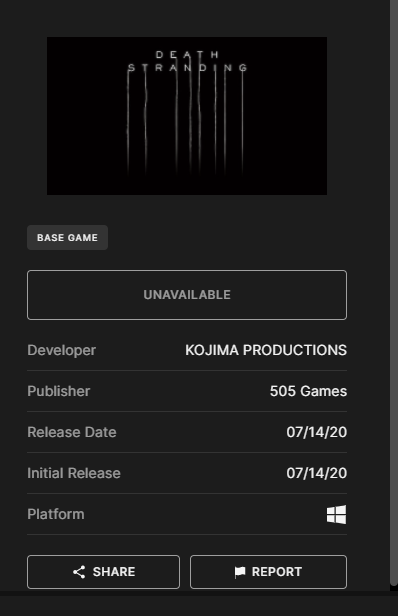
Task: Open the 505 Games publisher link
Action: click(x=308, y=391)
